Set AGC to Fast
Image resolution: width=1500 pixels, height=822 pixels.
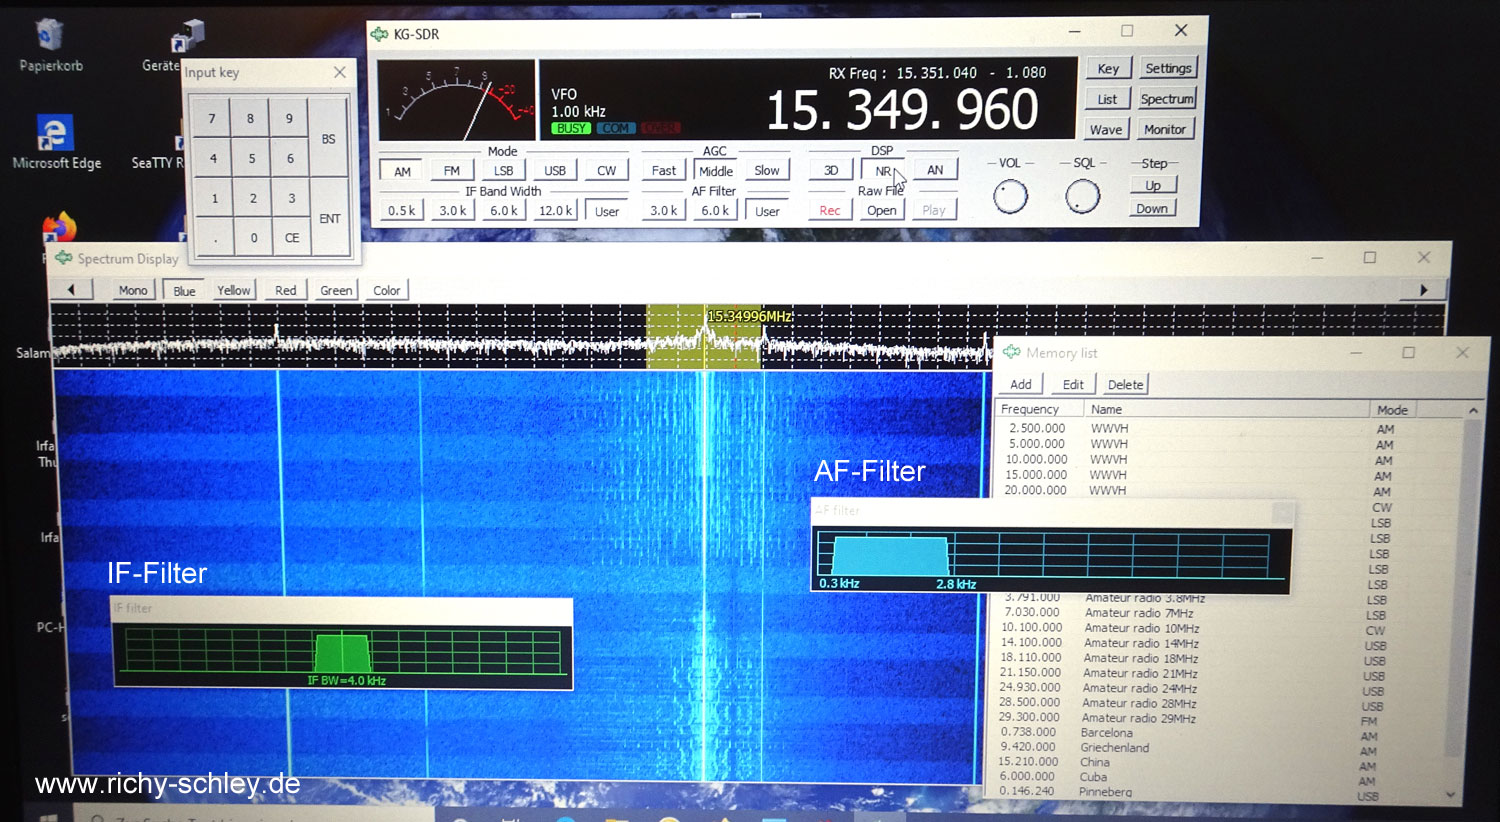pyautogui.click(x=663, y=171)
